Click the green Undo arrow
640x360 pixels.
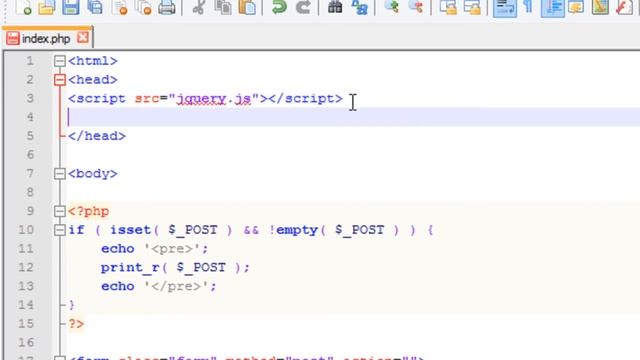tap(279, 7)
